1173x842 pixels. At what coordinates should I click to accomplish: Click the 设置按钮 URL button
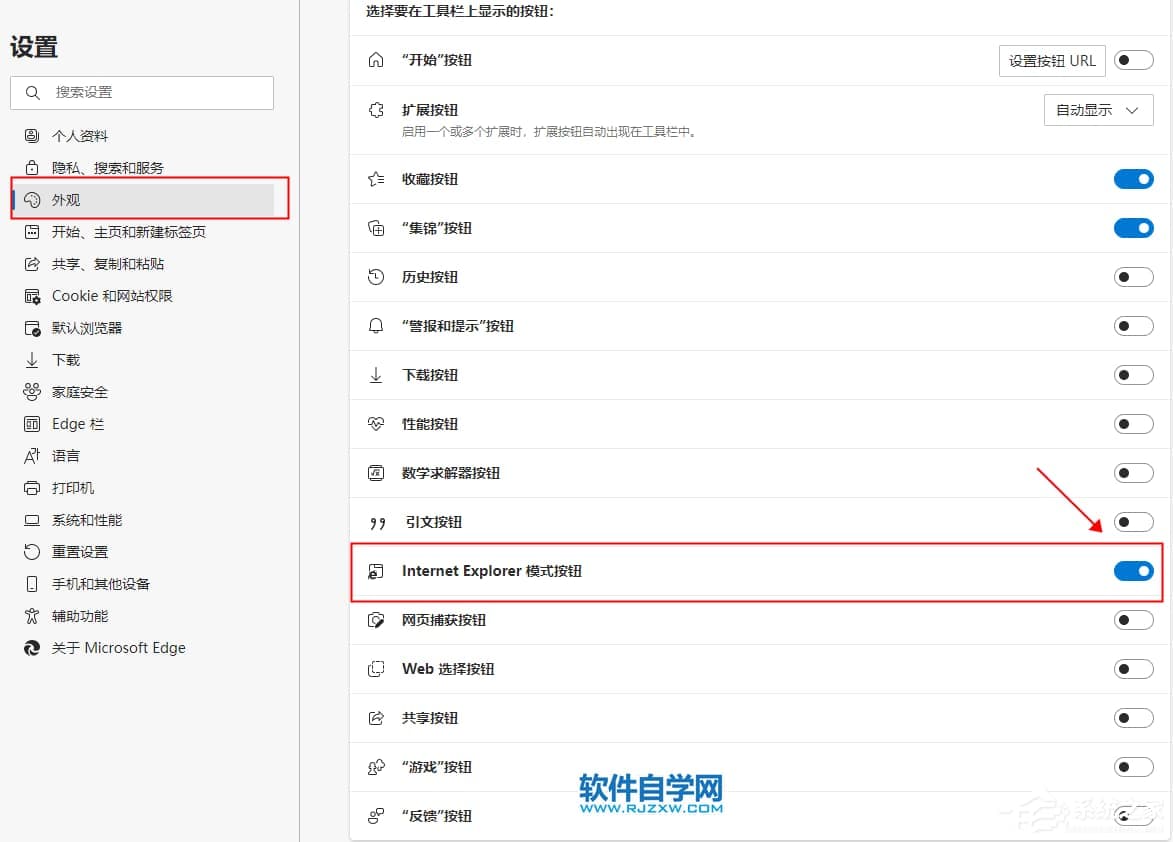(1051, 60)
